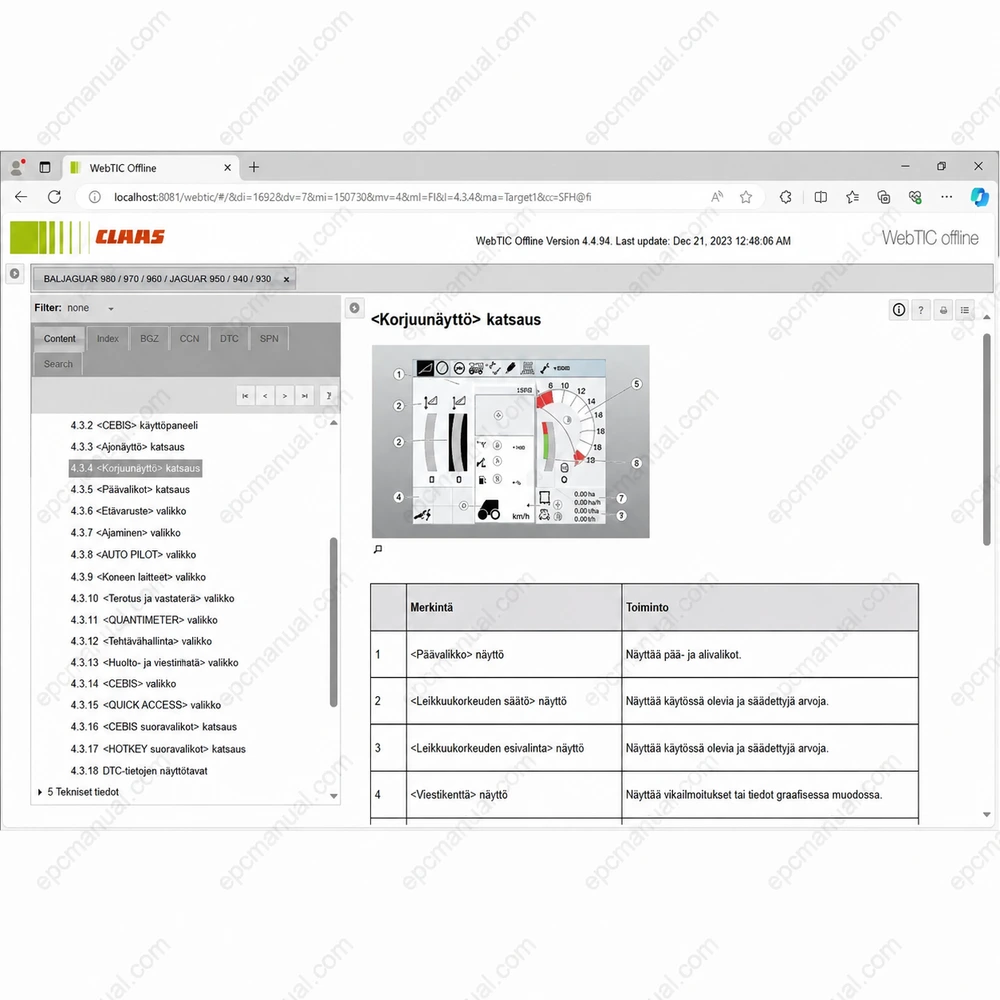Open browser settings and more menu

946,197
